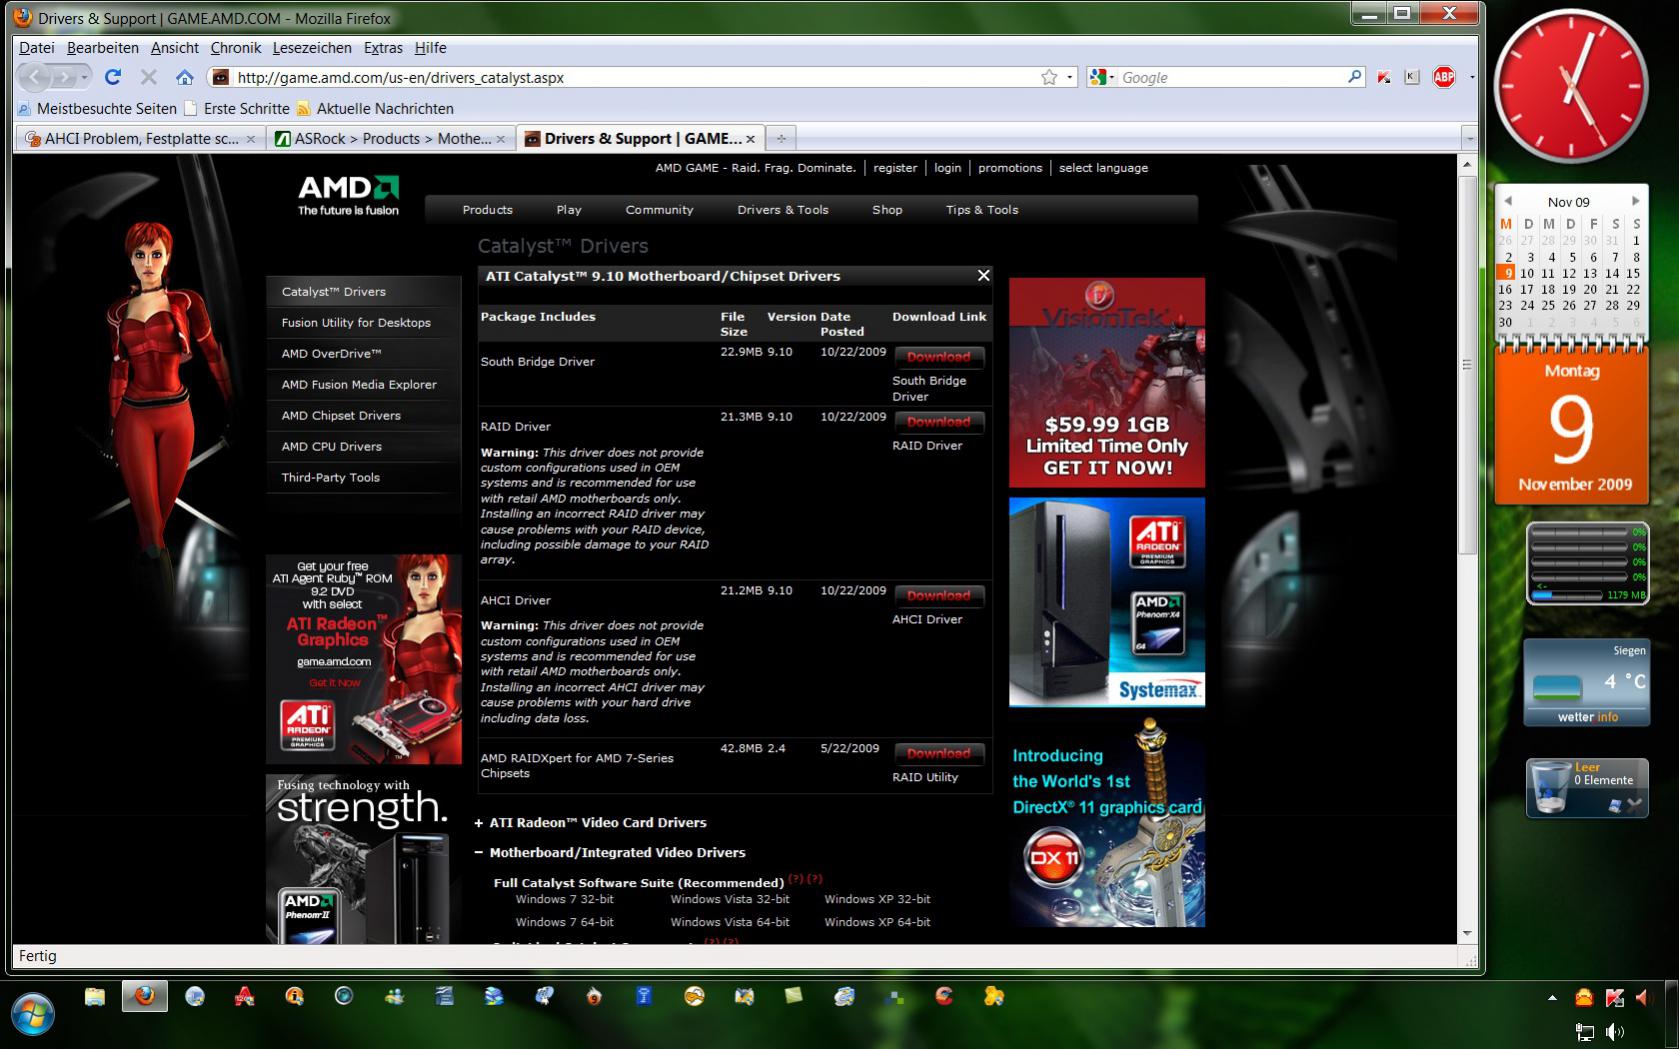Screen dimensions: 1679x1049
Task: Close the AHCI Problem tab
Action: (251, 139)
